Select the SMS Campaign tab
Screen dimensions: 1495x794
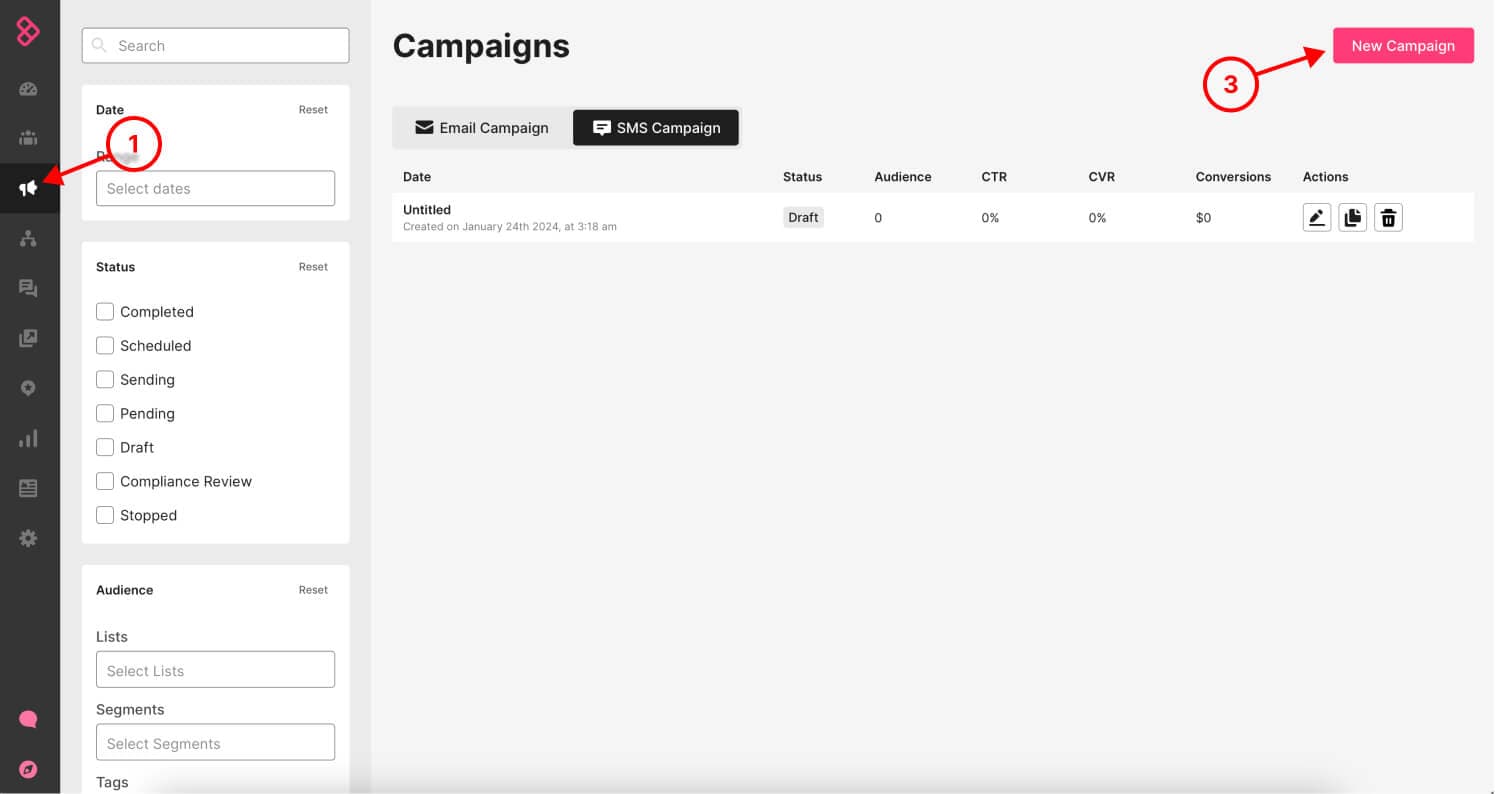click(x=656, y=128)
